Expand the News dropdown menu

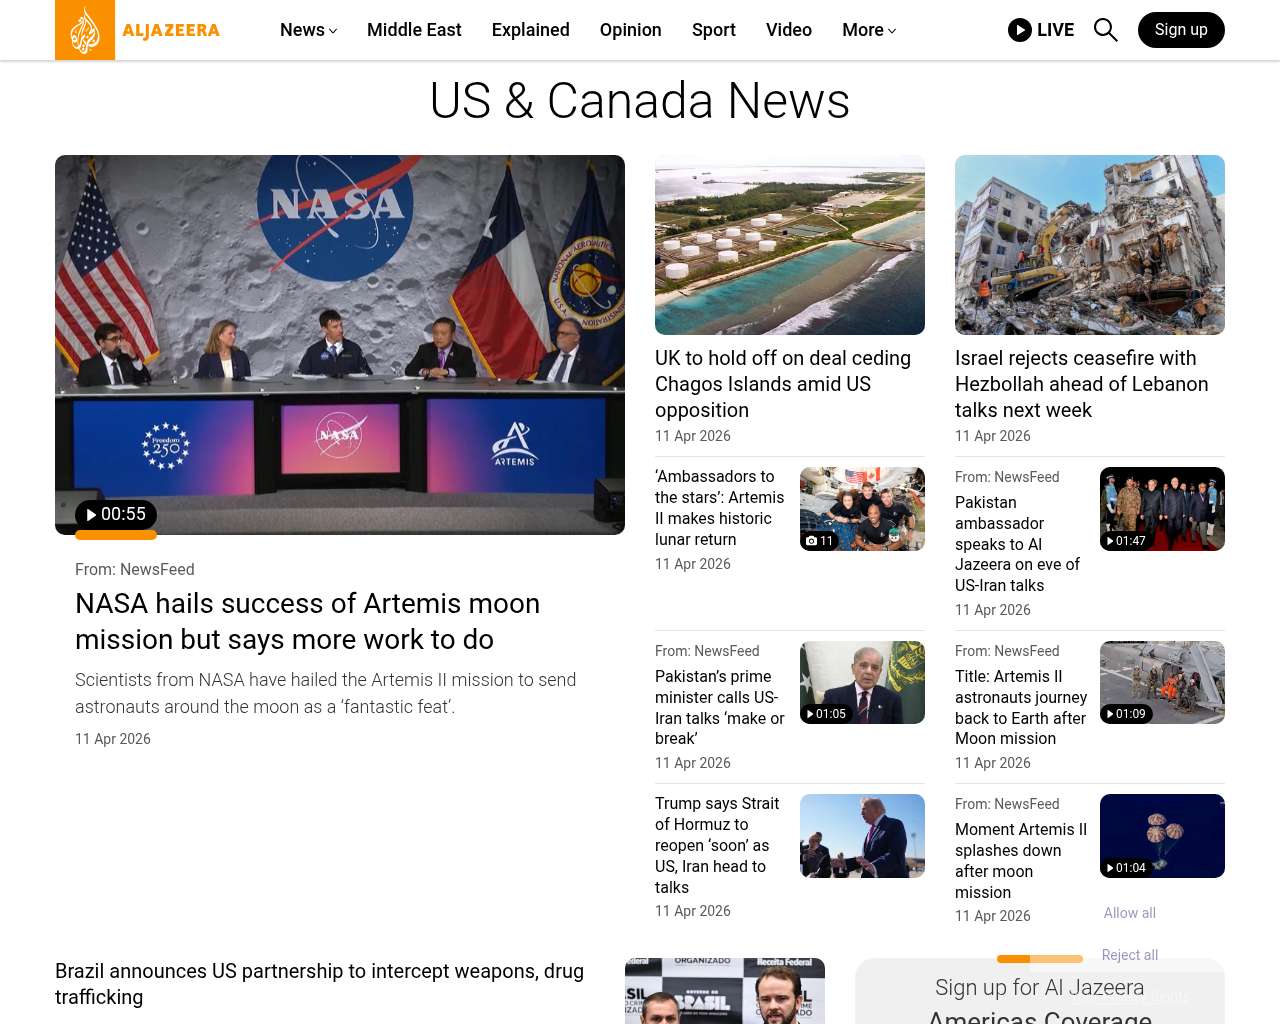click(308, 30)
